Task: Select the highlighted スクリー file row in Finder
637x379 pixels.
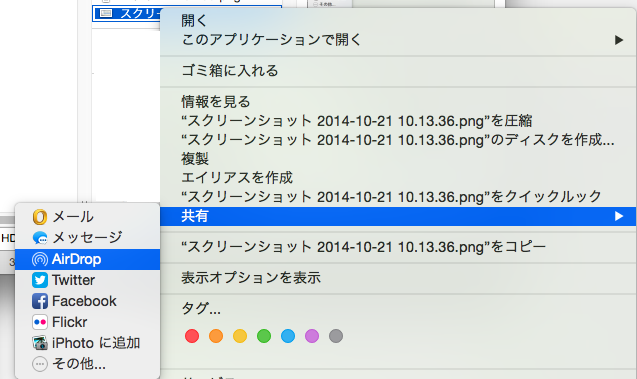Action: pyautogui.click(x=127, y=13)
